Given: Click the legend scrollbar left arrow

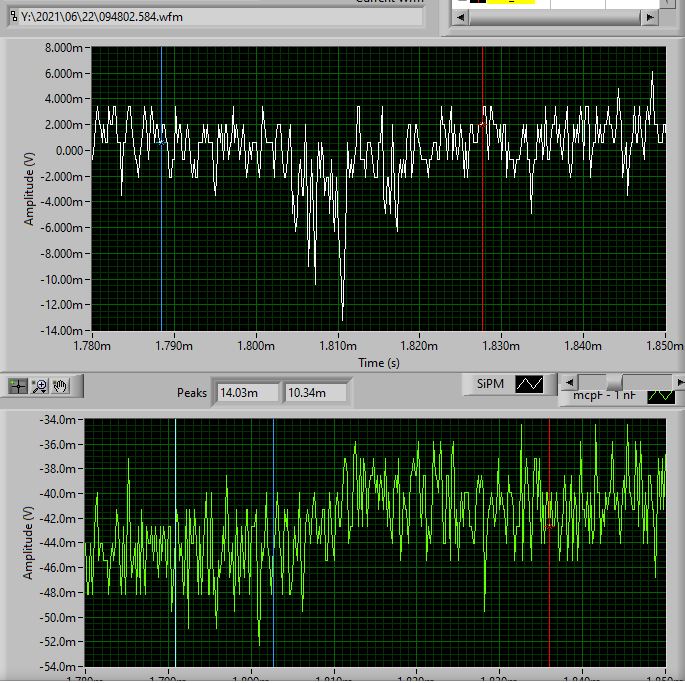Looking at the screenshot, I should click(569, 382).
